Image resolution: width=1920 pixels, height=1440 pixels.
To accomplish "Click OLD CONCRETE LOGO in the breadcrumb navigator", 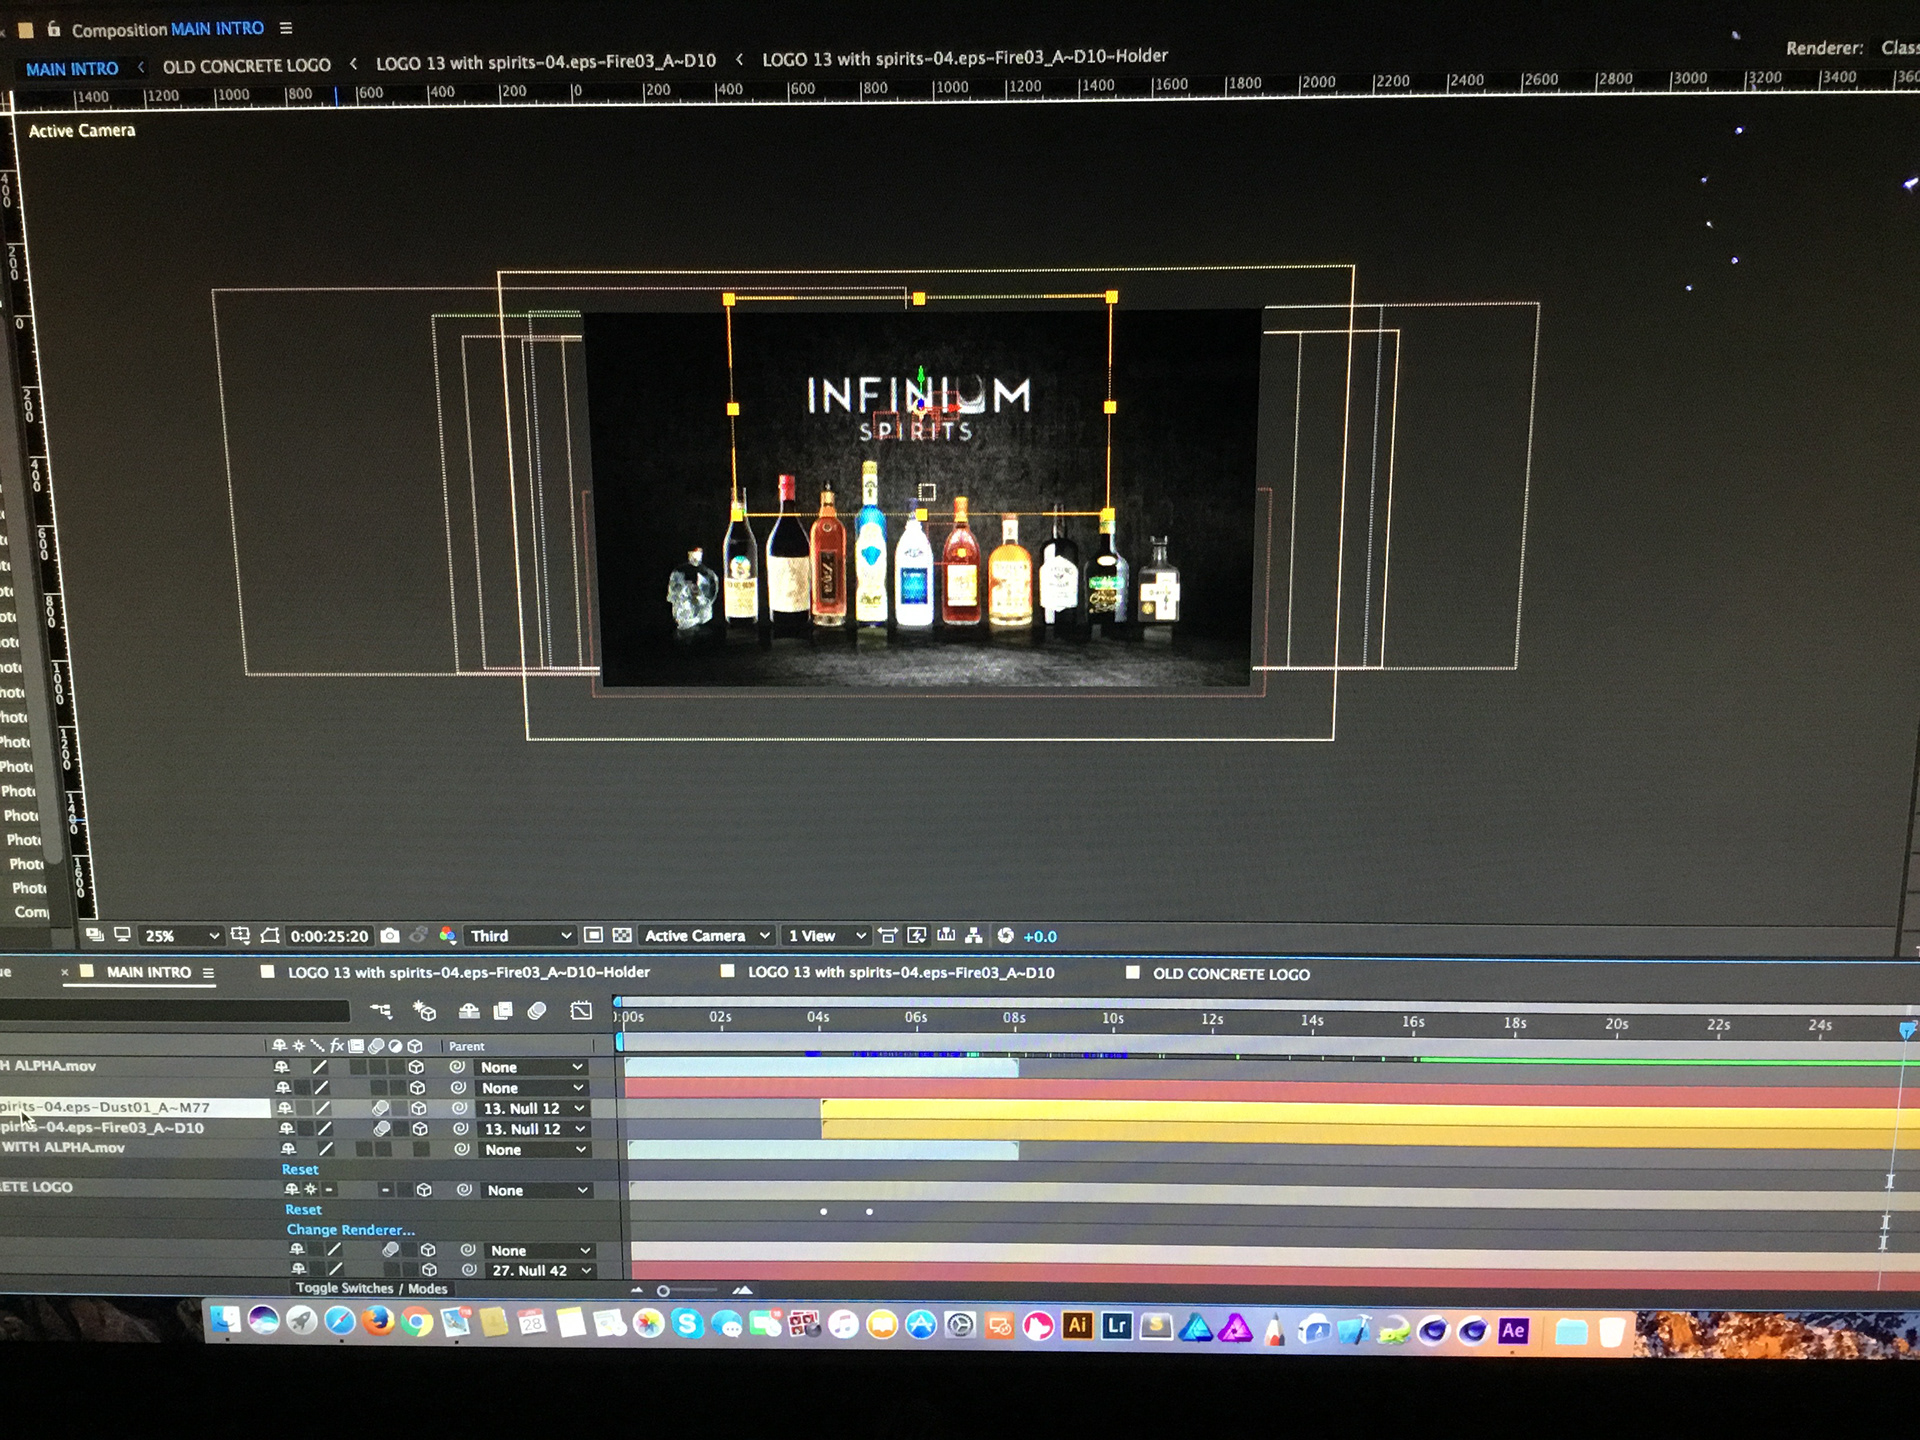I will pos(246,66).
